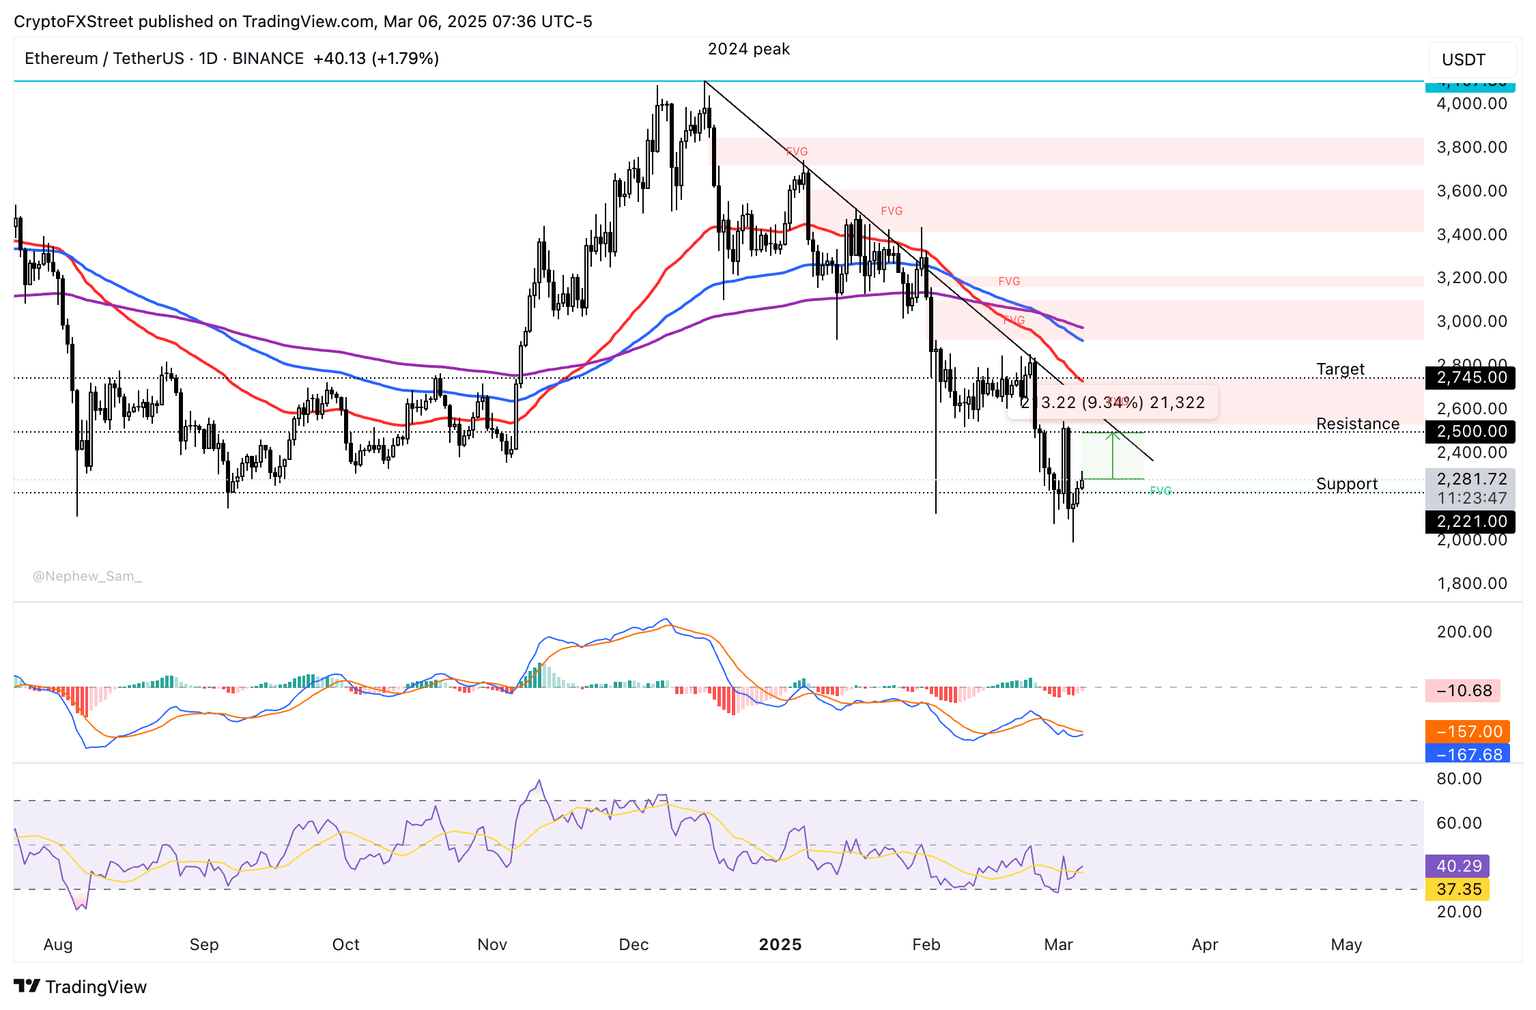The height and width of the screenshot is (1010, 1536).
Task: Select the MACD histogram value -10.68
Action: [1463, 690]
